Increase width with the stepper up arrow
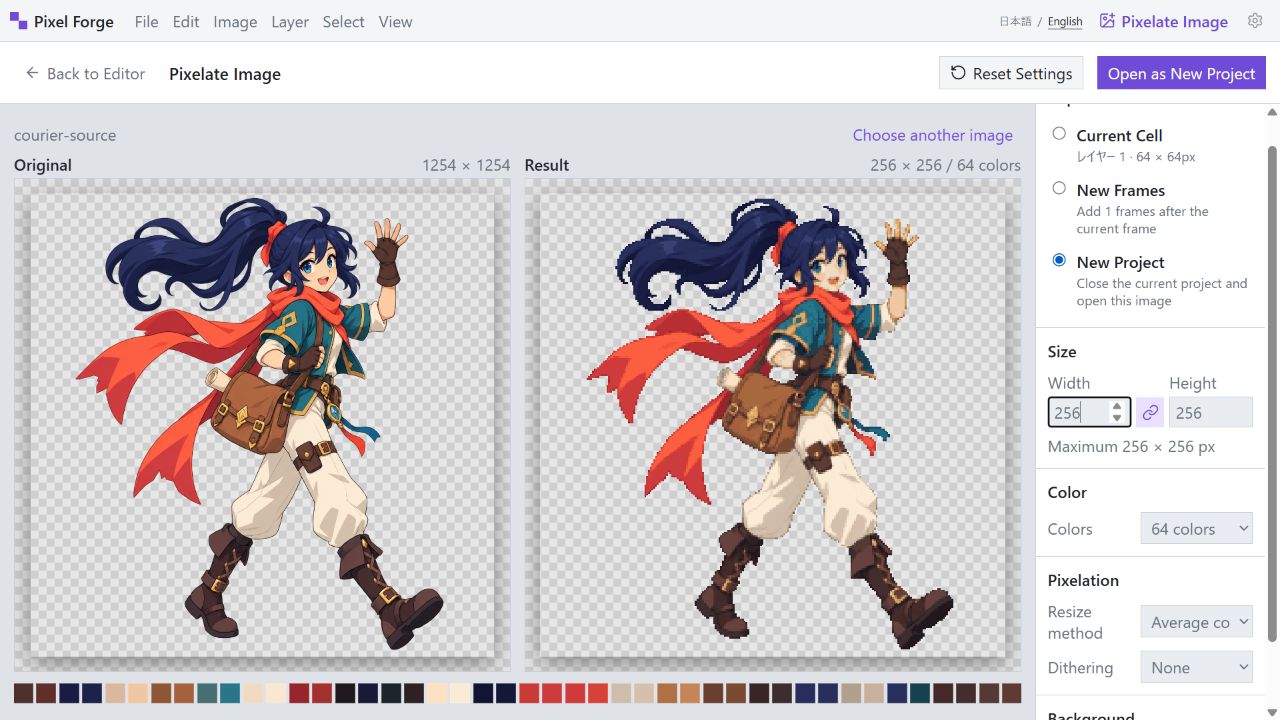The width and height of the screenshot is (1280, 720). pos(1117,407)
